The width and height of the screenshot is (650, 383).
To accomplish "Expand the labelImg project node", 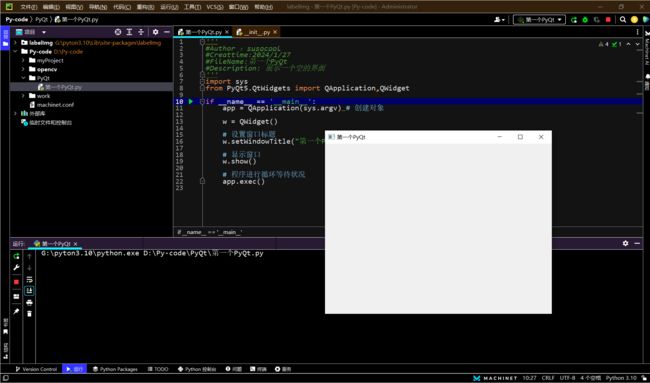I will (x=15, y=43).
